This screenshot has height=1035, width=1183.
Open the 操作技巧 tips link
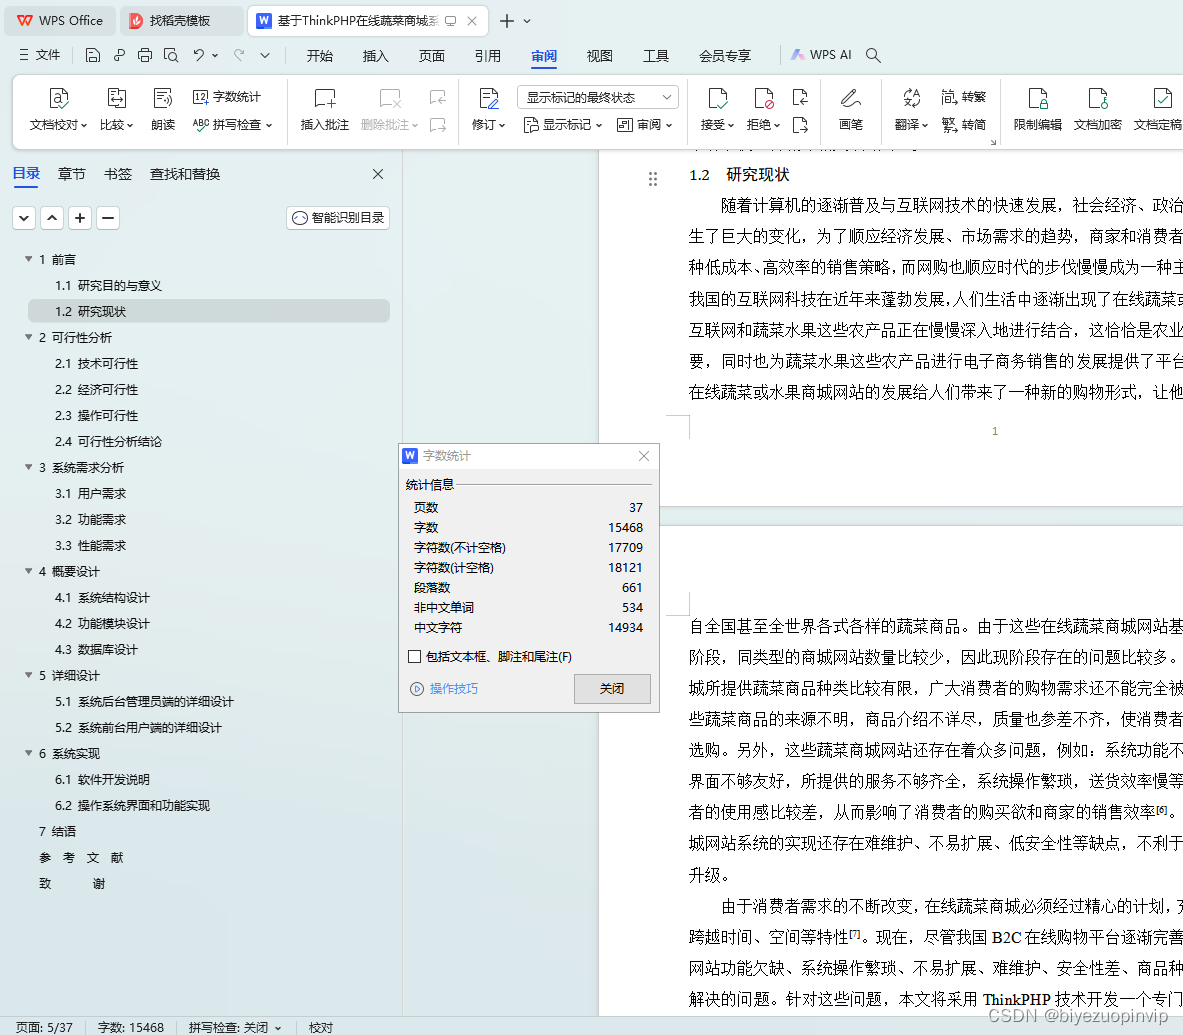(x=444, y=689)
